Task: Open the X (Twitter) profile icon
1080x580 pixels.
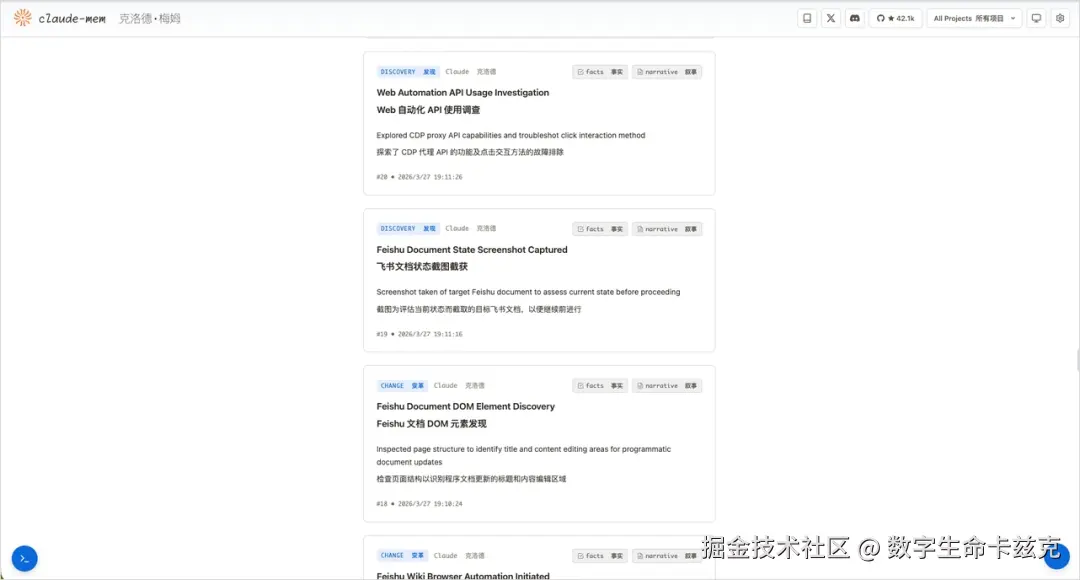Action: click(830, 18)
